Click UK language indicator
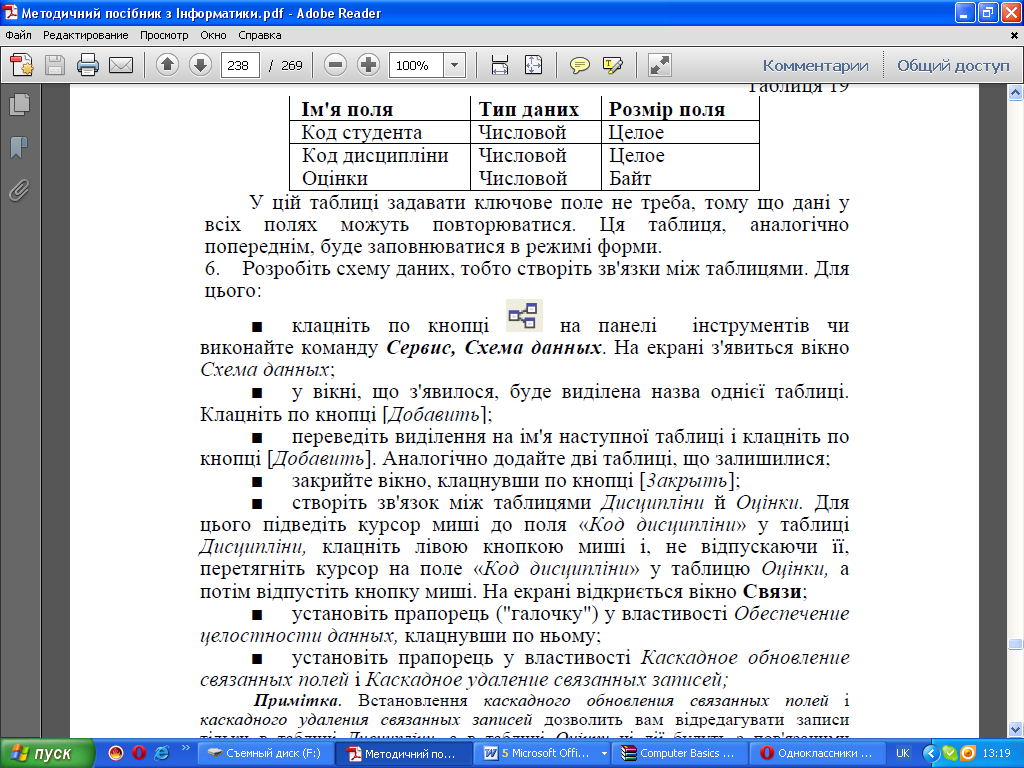Image resolution: width=1024 pixels, height=768 pixels. tap(903, 754)
